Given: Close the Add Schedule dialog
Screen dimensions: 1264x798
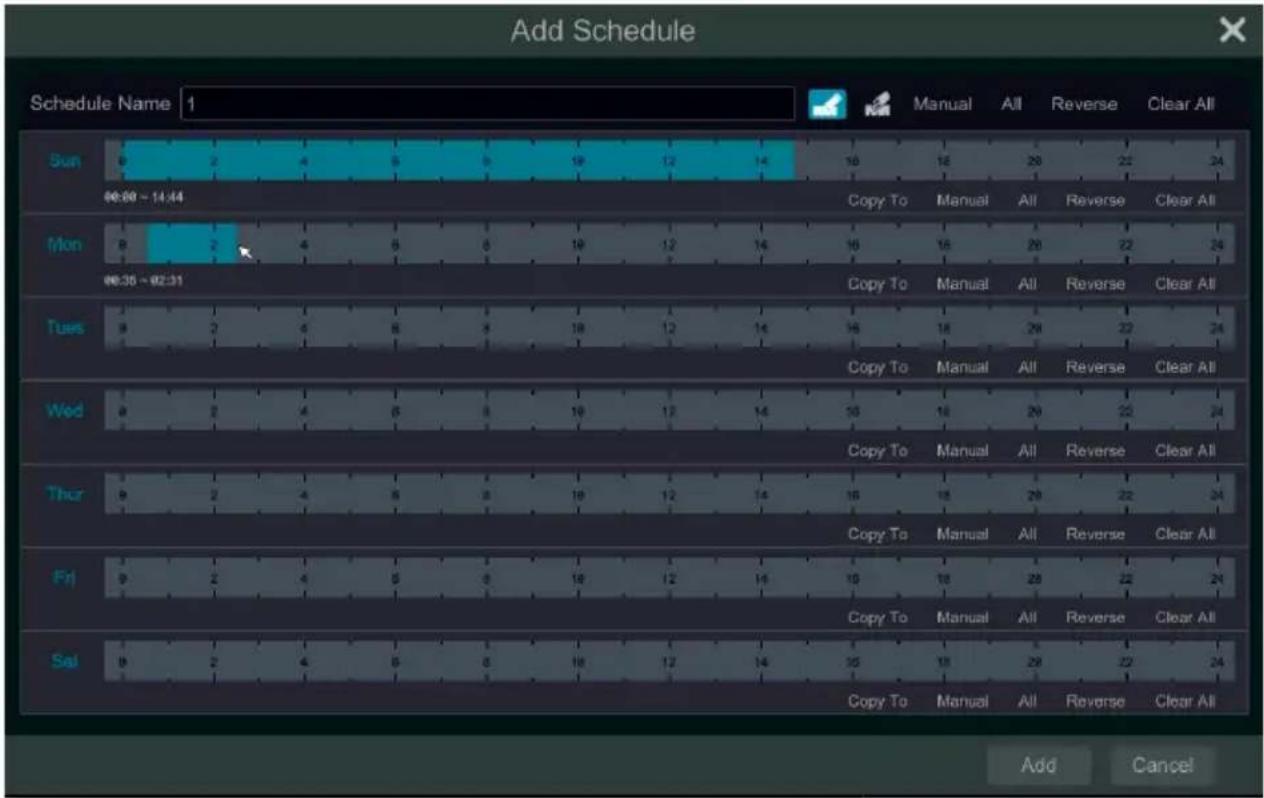Looking at the screenshot, I should pos(1232,30).
